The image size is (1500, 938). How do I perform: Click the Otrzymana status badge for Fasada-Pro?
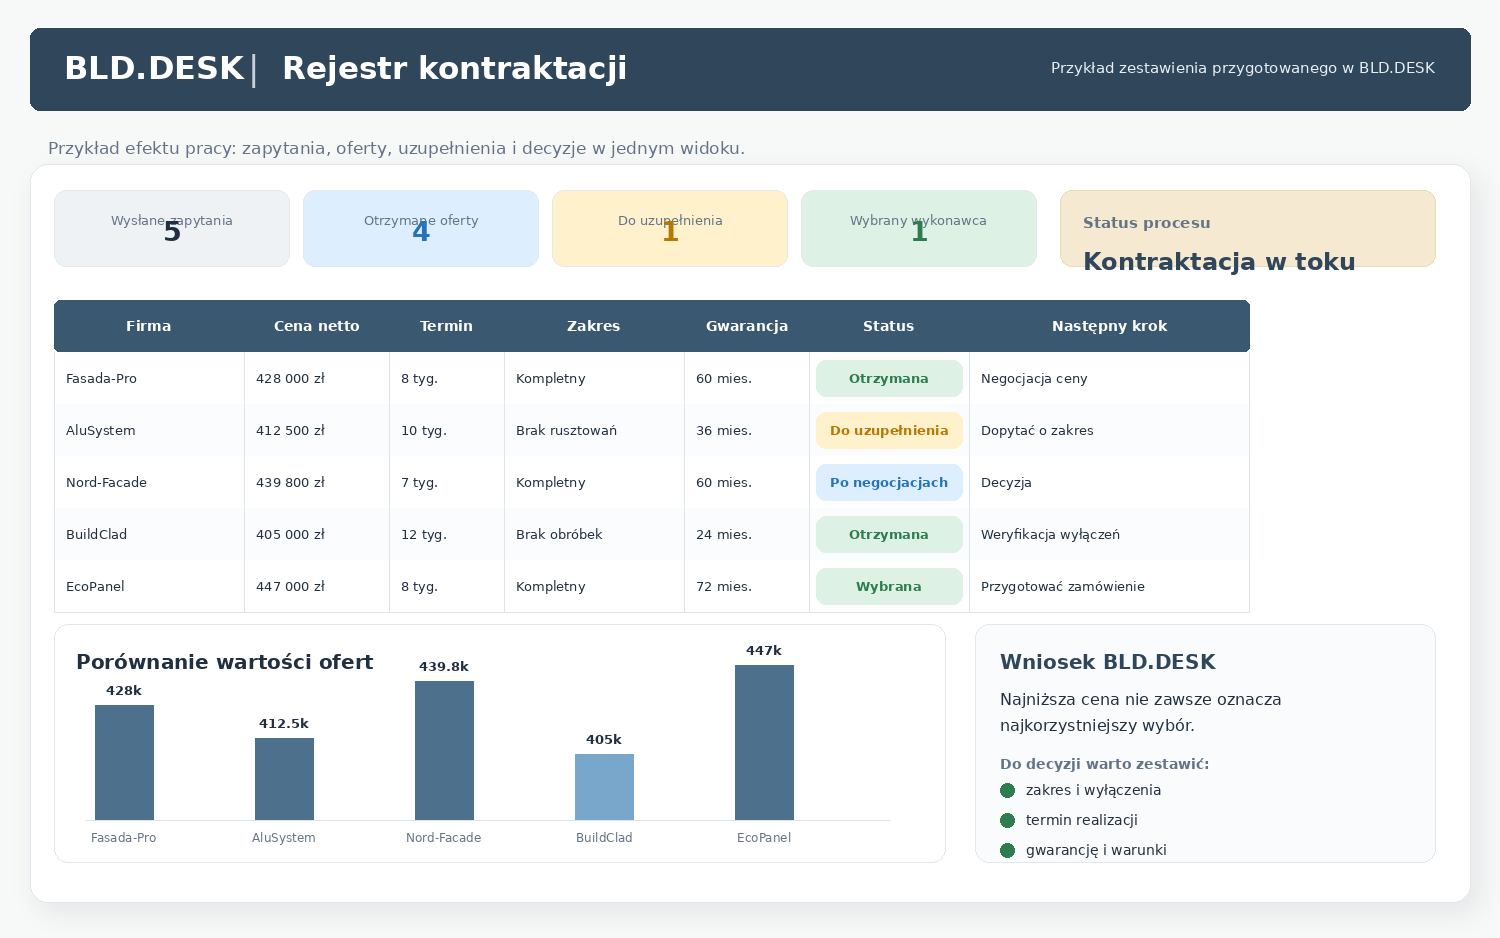pyautogui.click(x=889, y=379)
